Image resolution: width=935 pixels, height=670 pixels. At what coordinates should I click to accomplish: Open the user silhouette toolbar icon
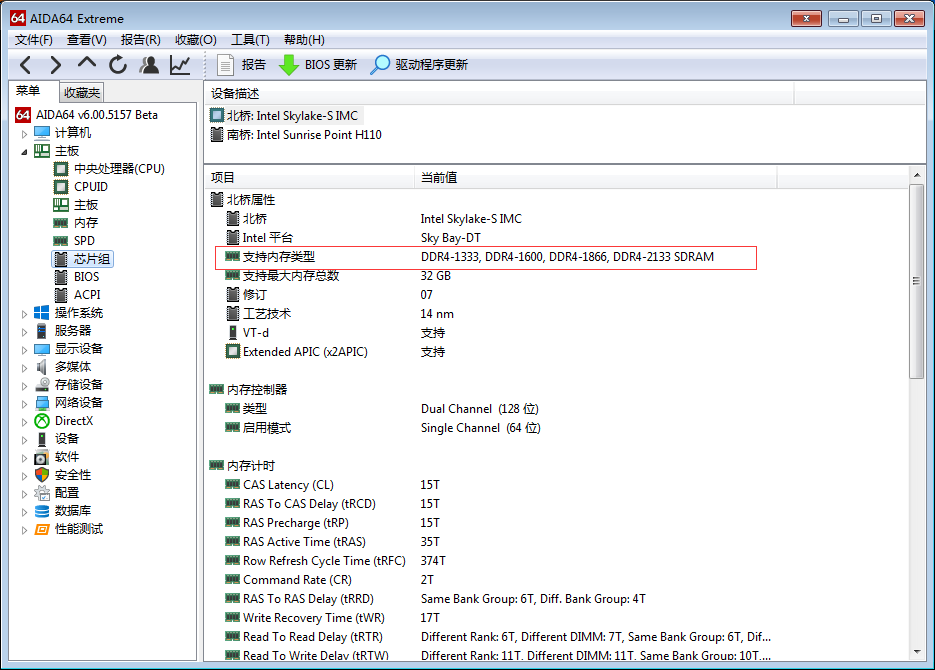click(149, 64)
